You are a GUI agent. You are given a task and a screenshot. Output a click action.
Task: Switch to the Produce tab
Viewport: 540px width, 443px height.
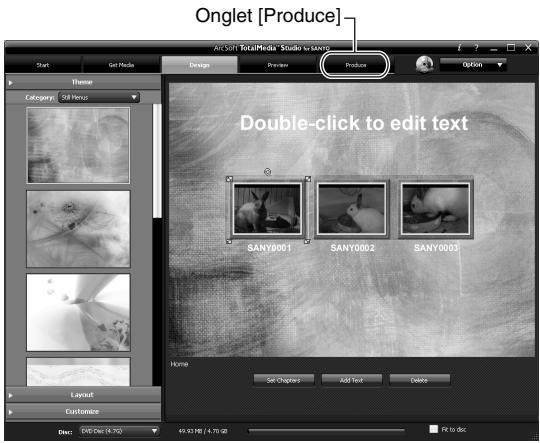pyautogui.click(x=355, y=65)
